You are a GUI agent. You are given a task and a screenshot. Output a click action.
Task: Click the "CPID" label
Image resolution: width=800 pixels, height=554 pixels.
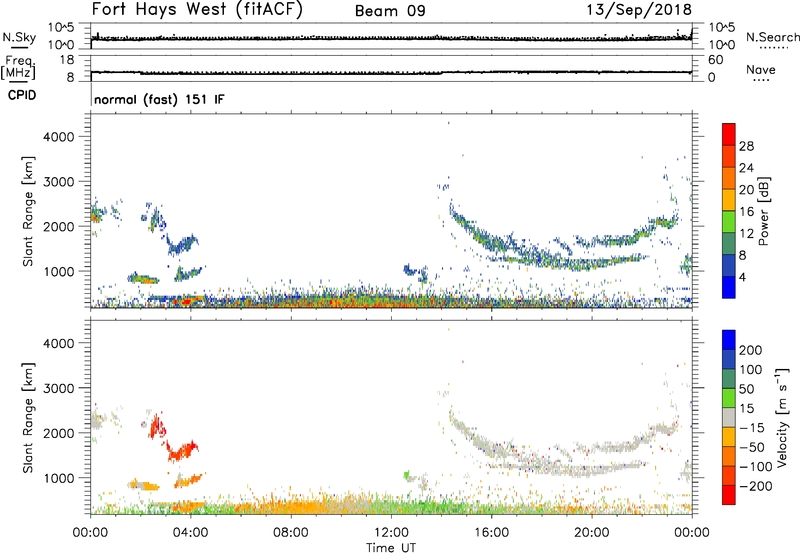point(22,95)
